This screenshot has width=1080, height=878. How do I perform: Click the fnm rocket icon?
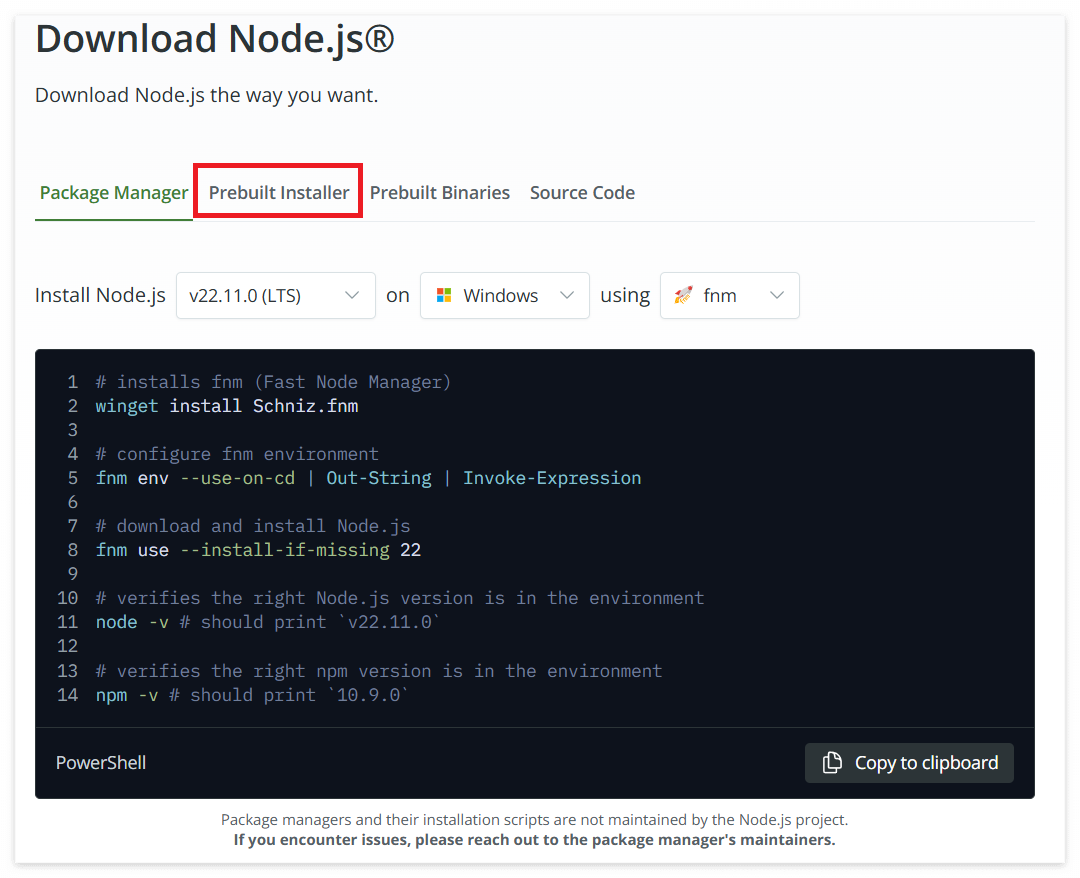(x=683, y=295)
